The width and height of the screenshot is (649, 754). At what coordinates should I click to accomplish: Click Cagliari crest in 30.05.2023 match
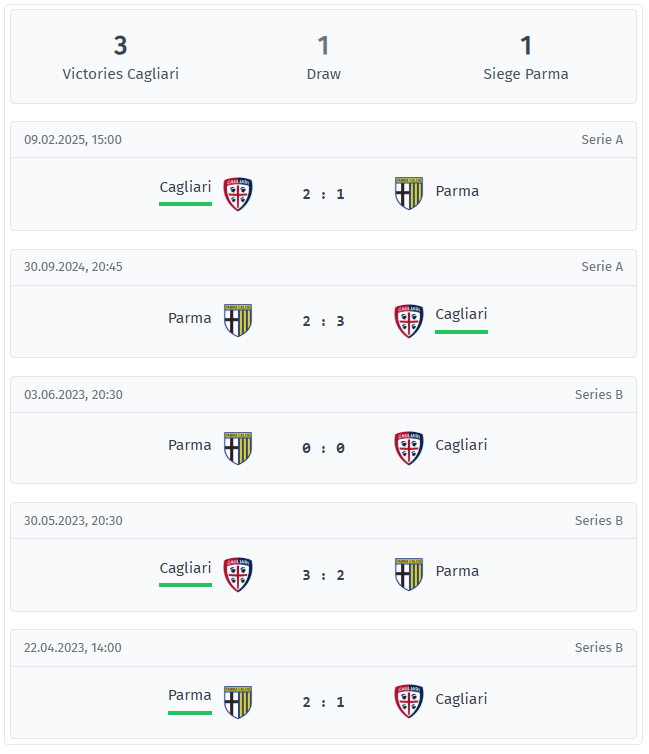[x=238, y=575]
